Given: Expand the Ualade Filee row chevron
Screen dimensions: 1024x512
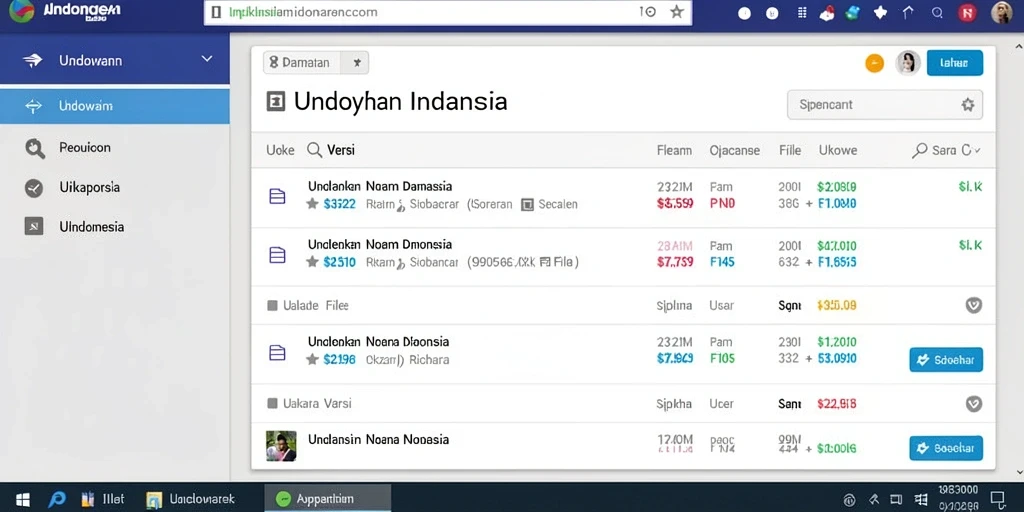Looking at the screenshot, I should [974, 305].
